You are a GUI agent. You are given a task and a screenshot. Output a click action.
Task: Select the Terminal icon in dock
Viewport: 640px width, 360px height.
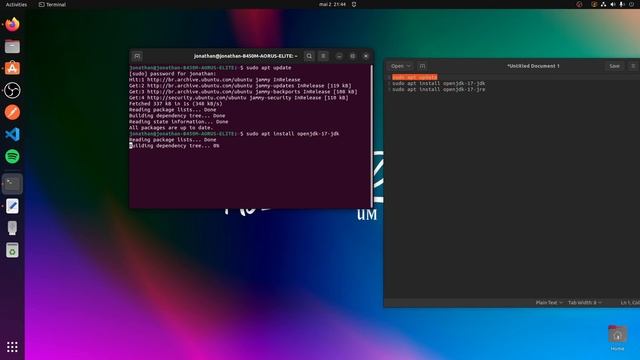12,184
